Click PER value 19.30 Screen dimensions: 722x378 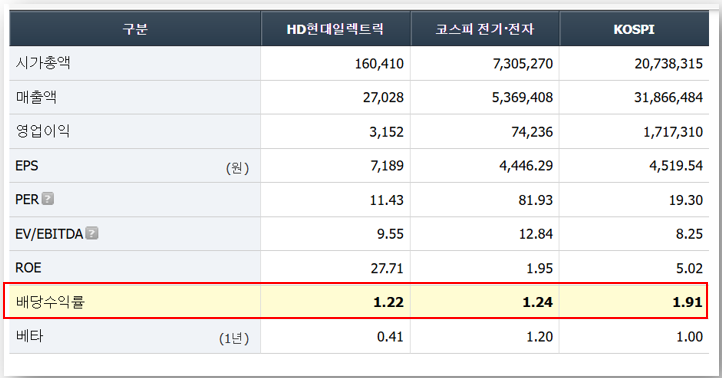pyautogui.click(x=686, y=200)
